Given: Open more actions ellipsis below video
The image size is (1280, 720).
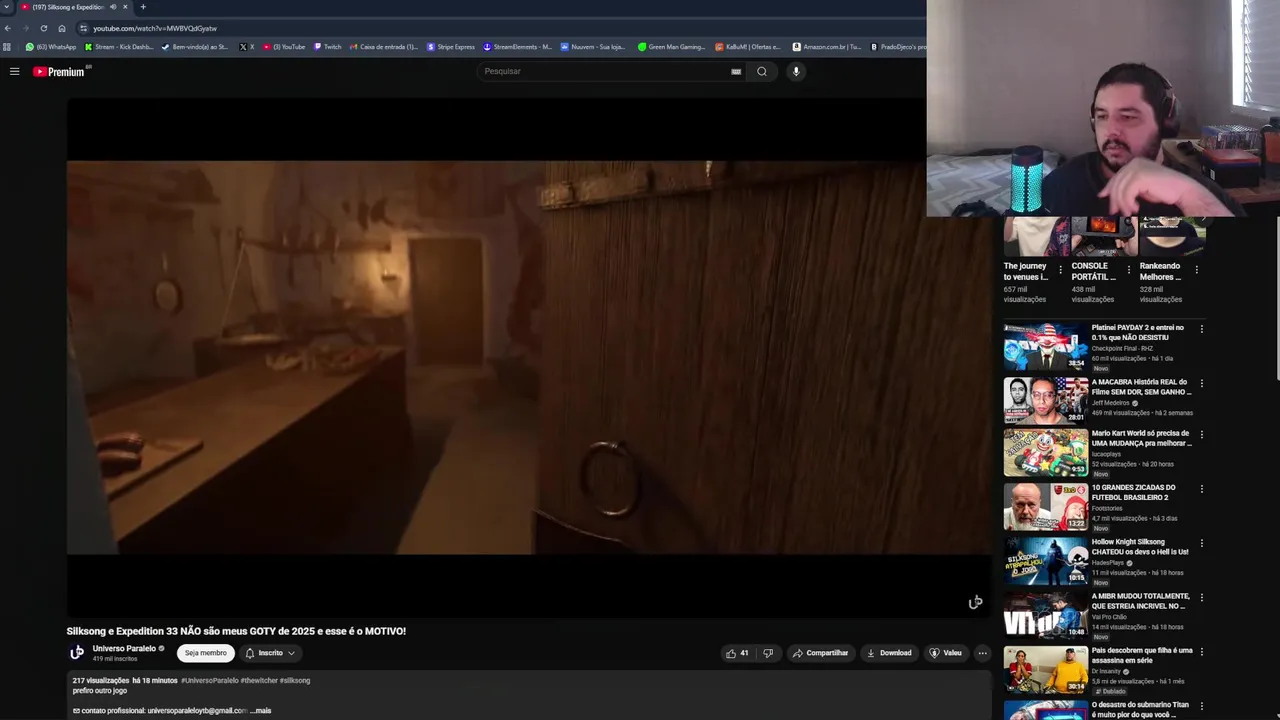Looking at the screenshot, I should point(982,653).
